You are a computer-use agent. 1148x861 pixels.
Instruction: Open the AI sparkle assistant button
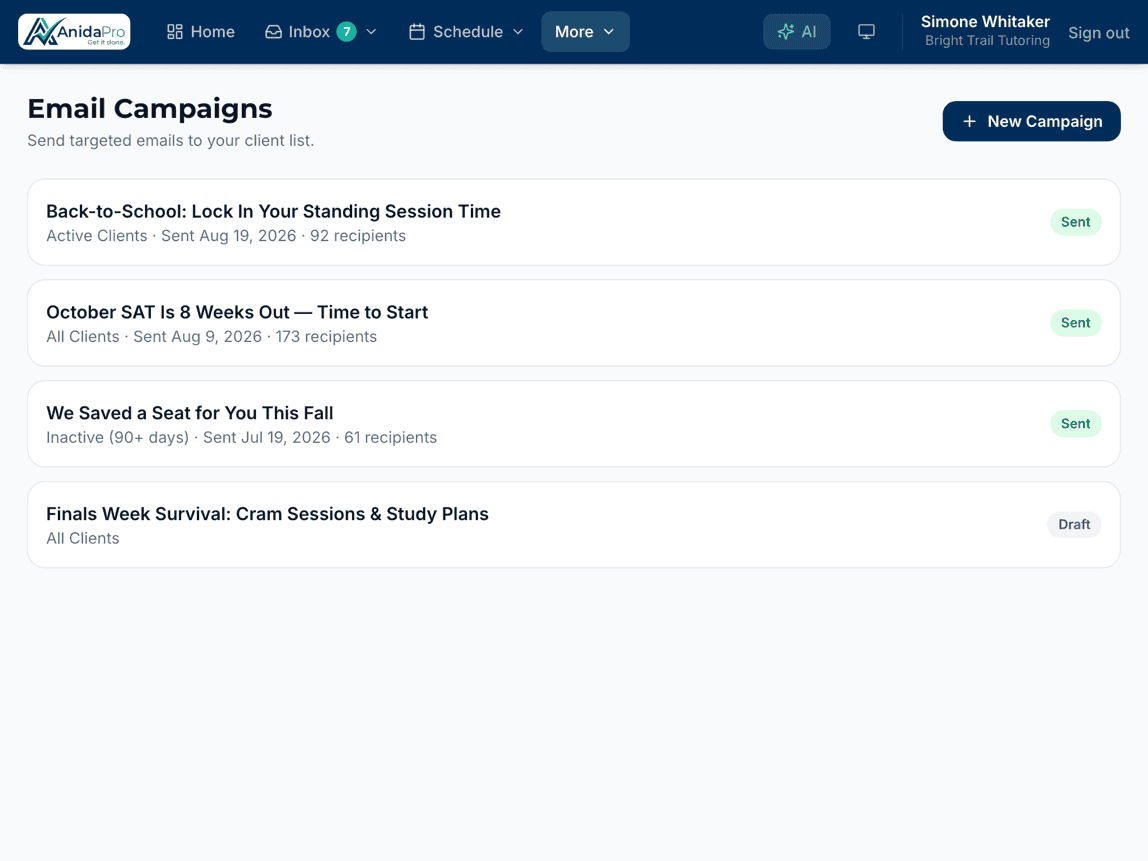point(797,31)
